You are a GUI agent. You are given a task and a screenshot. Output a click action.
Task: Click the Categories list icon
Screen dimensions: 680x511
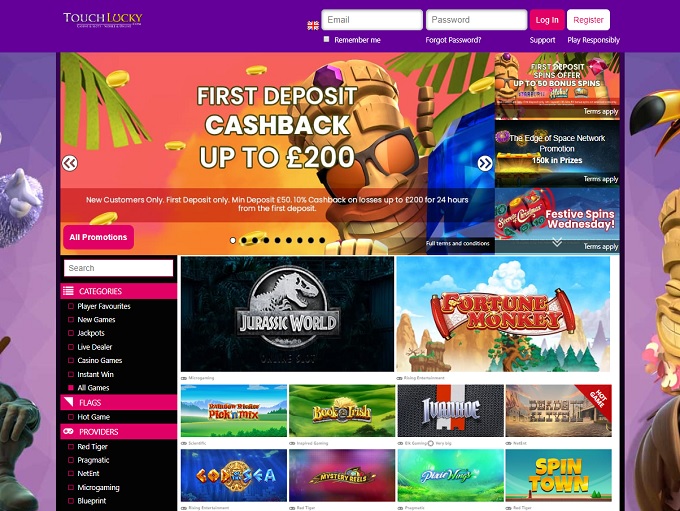click(x=69, y=291)
